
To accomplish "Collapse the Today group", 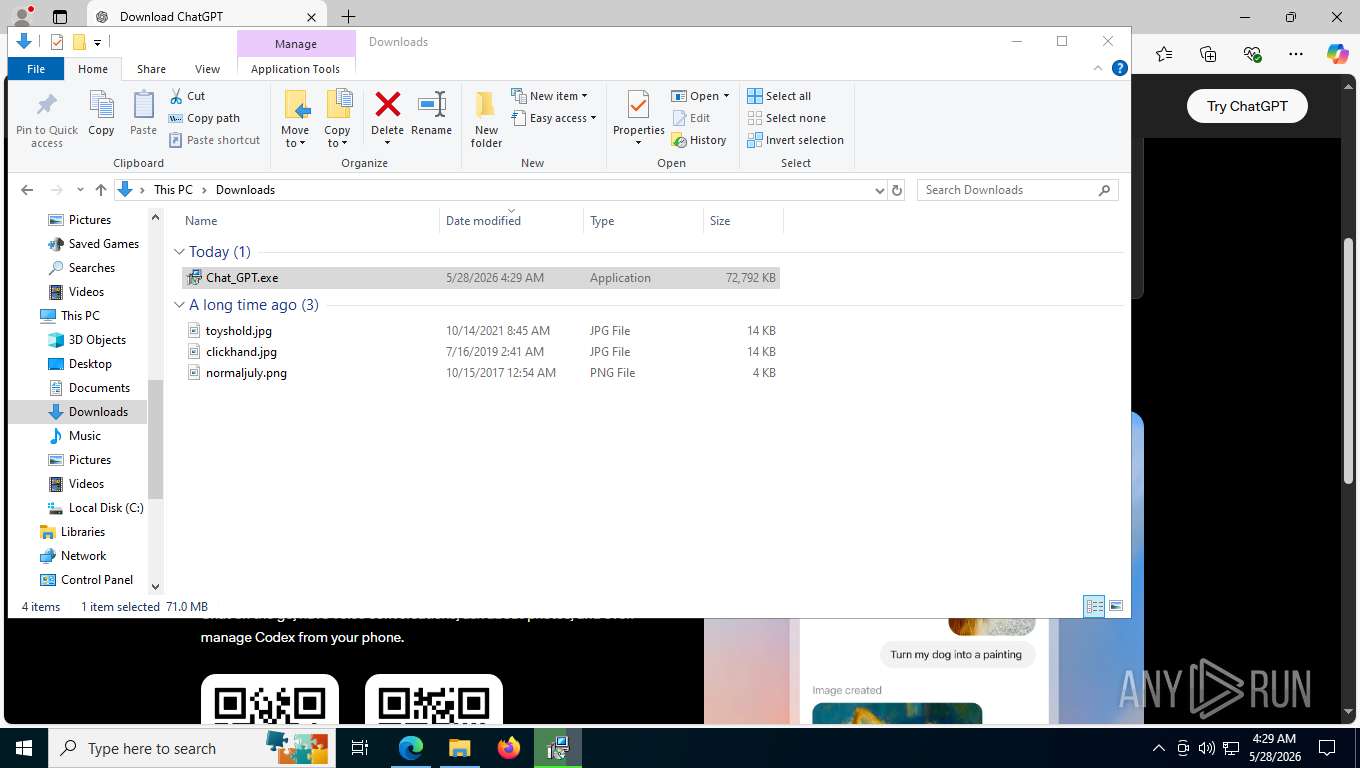I will click(x=179, y=252).
